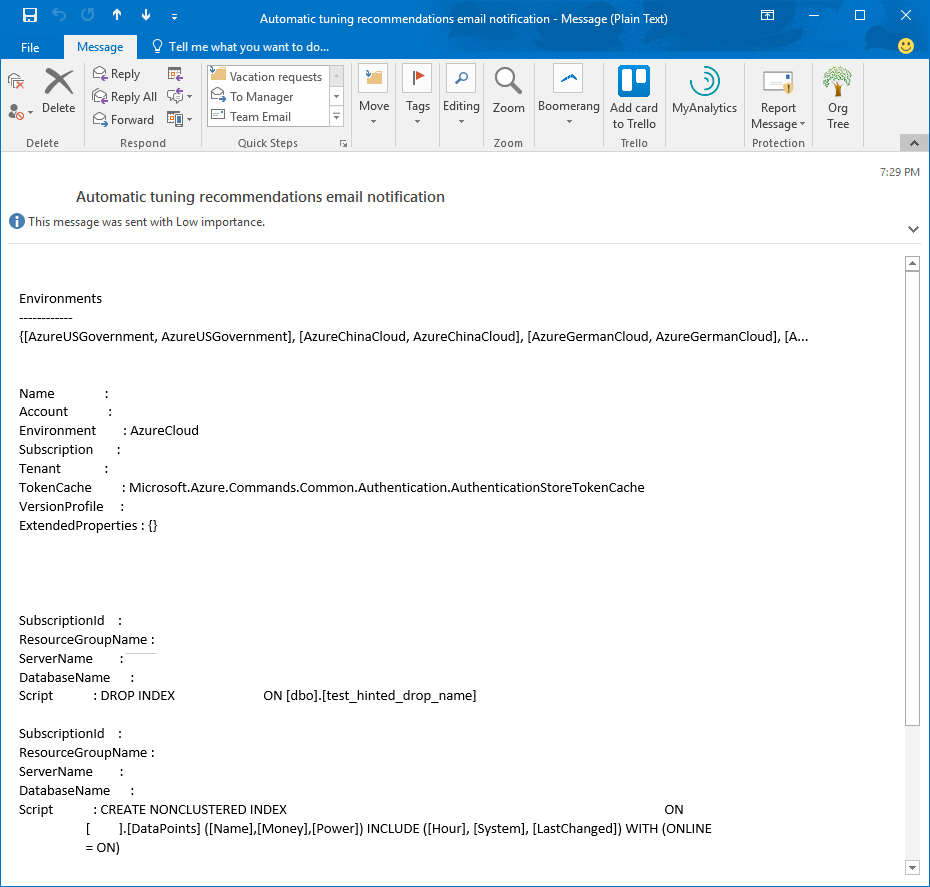Click the message scrollbar down arrow
Screen dimensions: 930x887
point(912,867)
